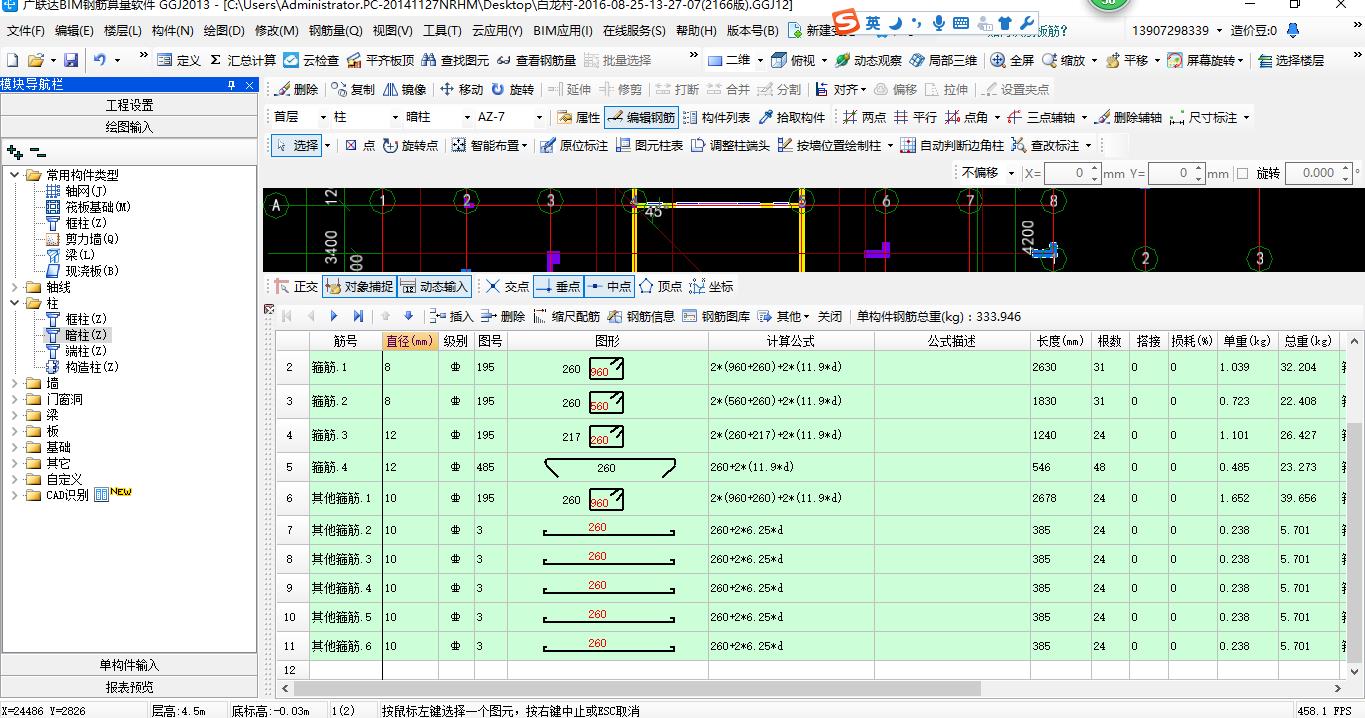Open 钢筋图库 rebar library
Image resolution: width=1365 pixels, height=718 pixels.
716,316
